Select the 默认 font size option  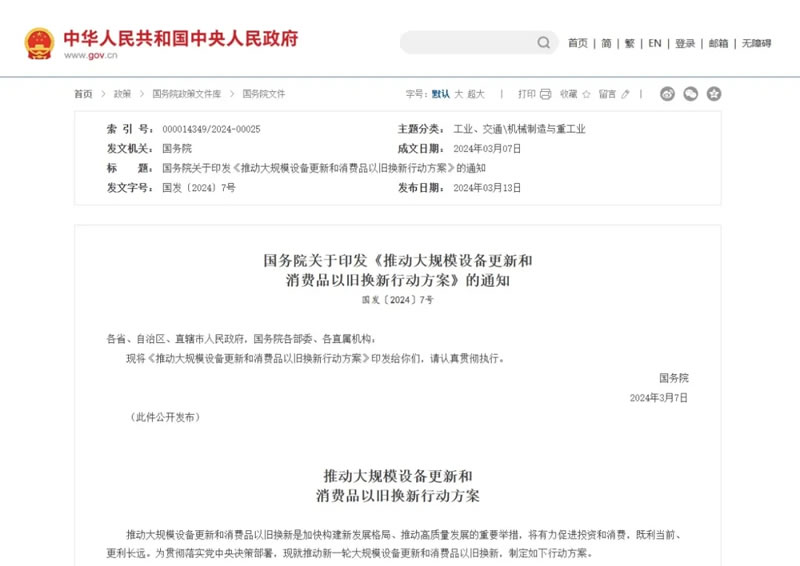coord(440,94)
